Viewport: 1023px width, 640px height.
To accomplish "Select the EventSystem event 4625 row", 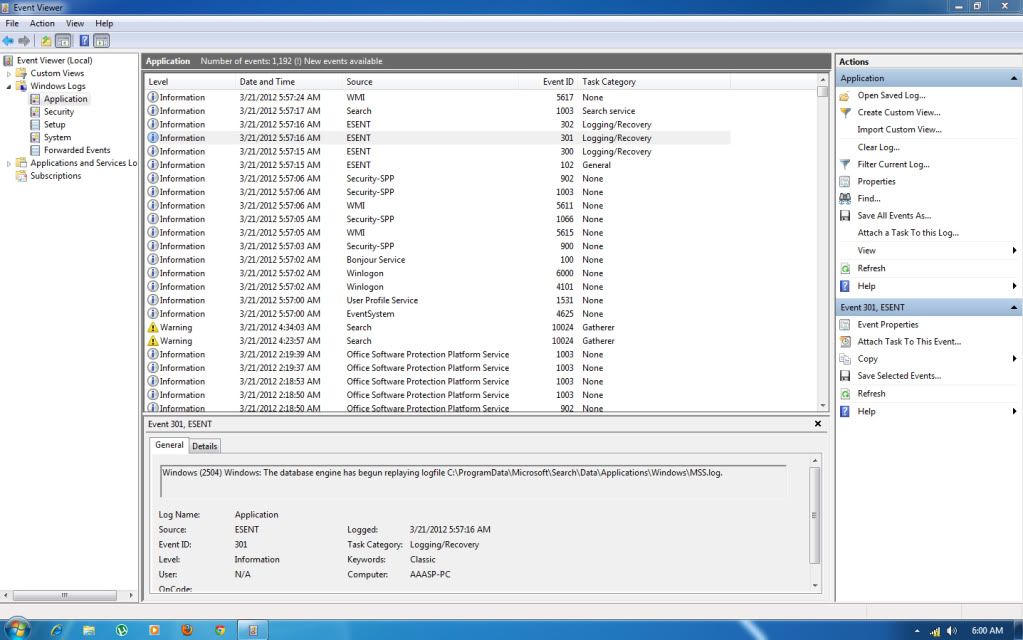I will 437,314.
